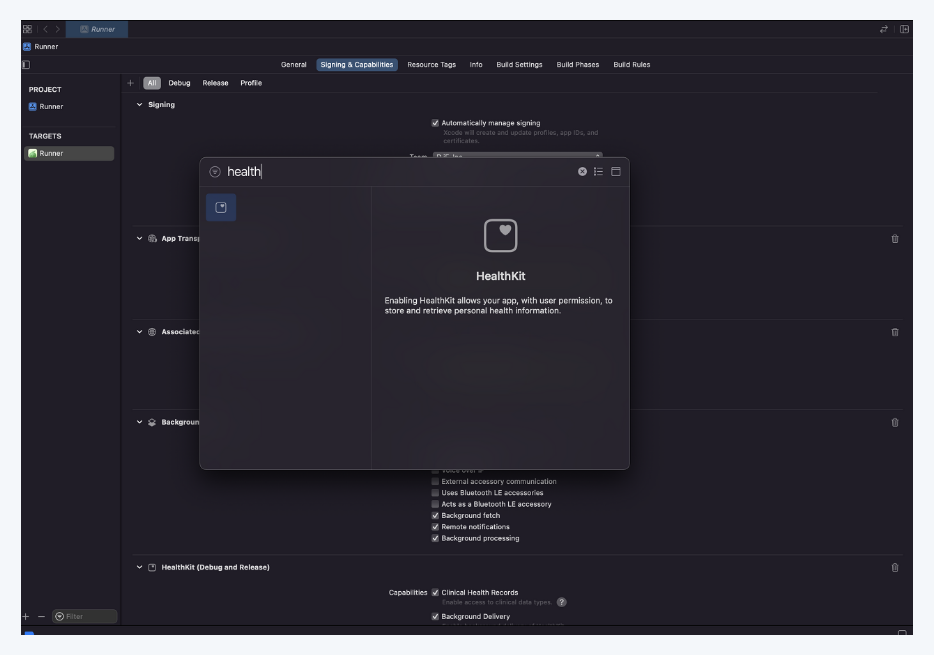Click the Background Modes section icon
The image size is (934, 655).
[152, 422]
